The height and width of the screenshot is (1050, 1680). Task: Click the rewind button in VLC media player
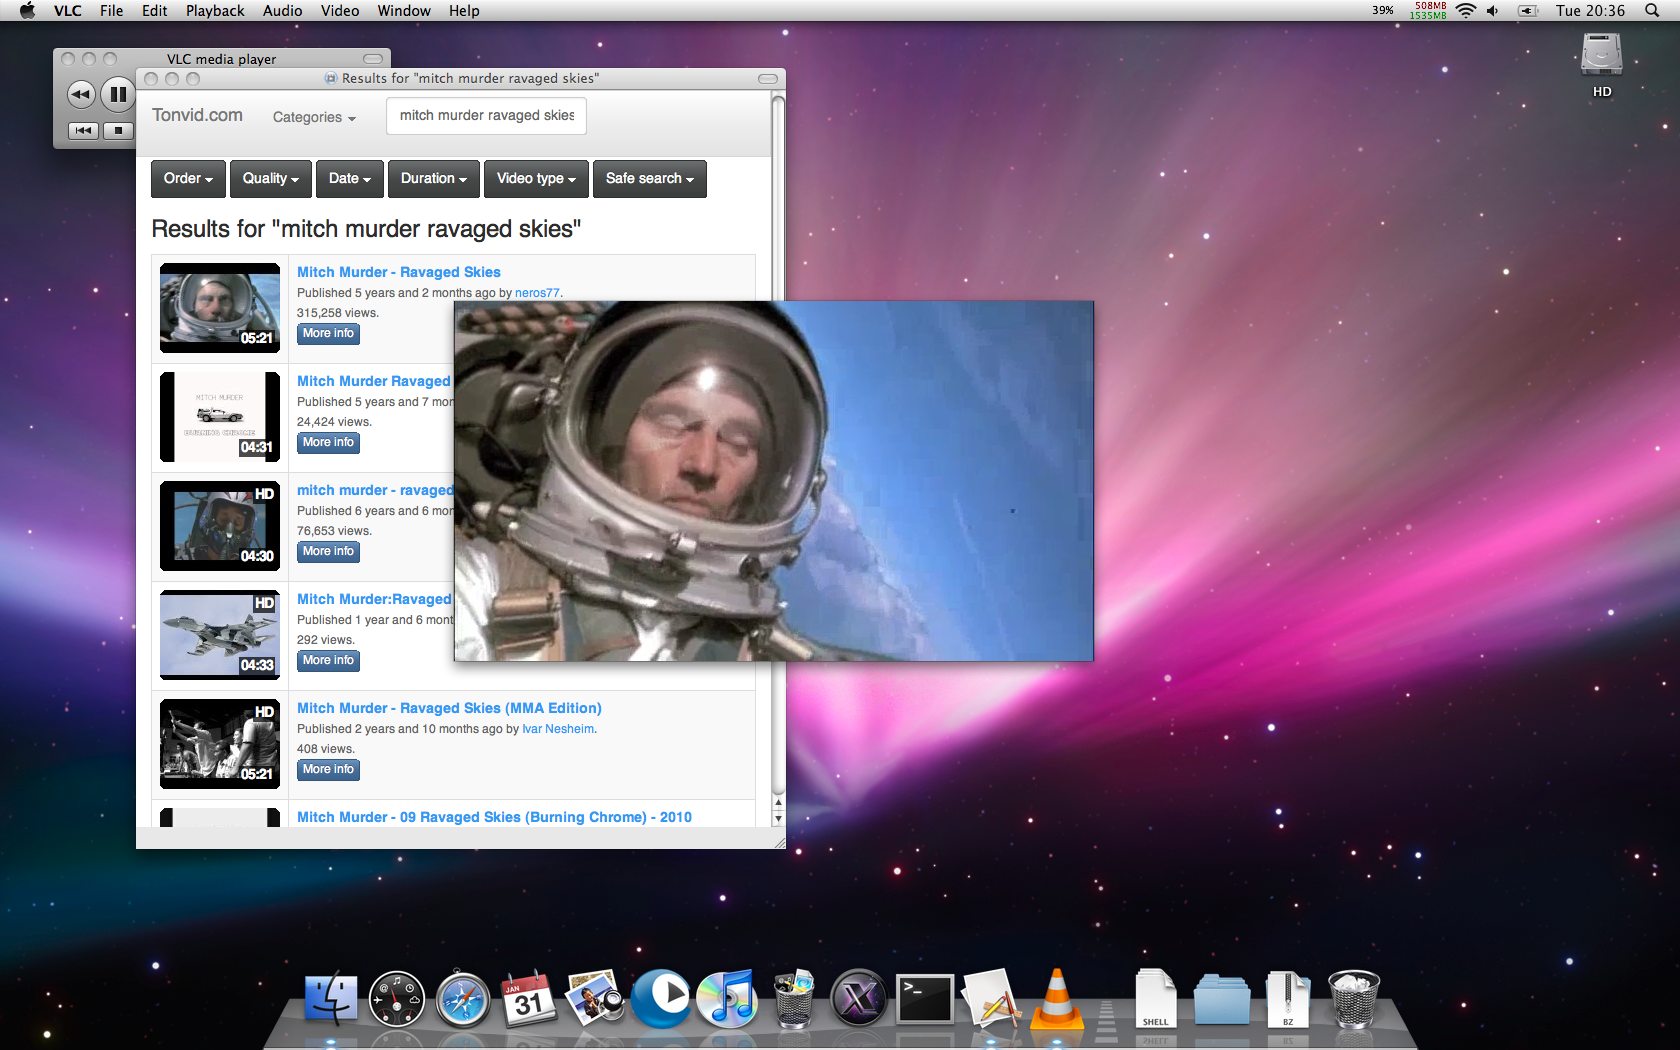81,95
